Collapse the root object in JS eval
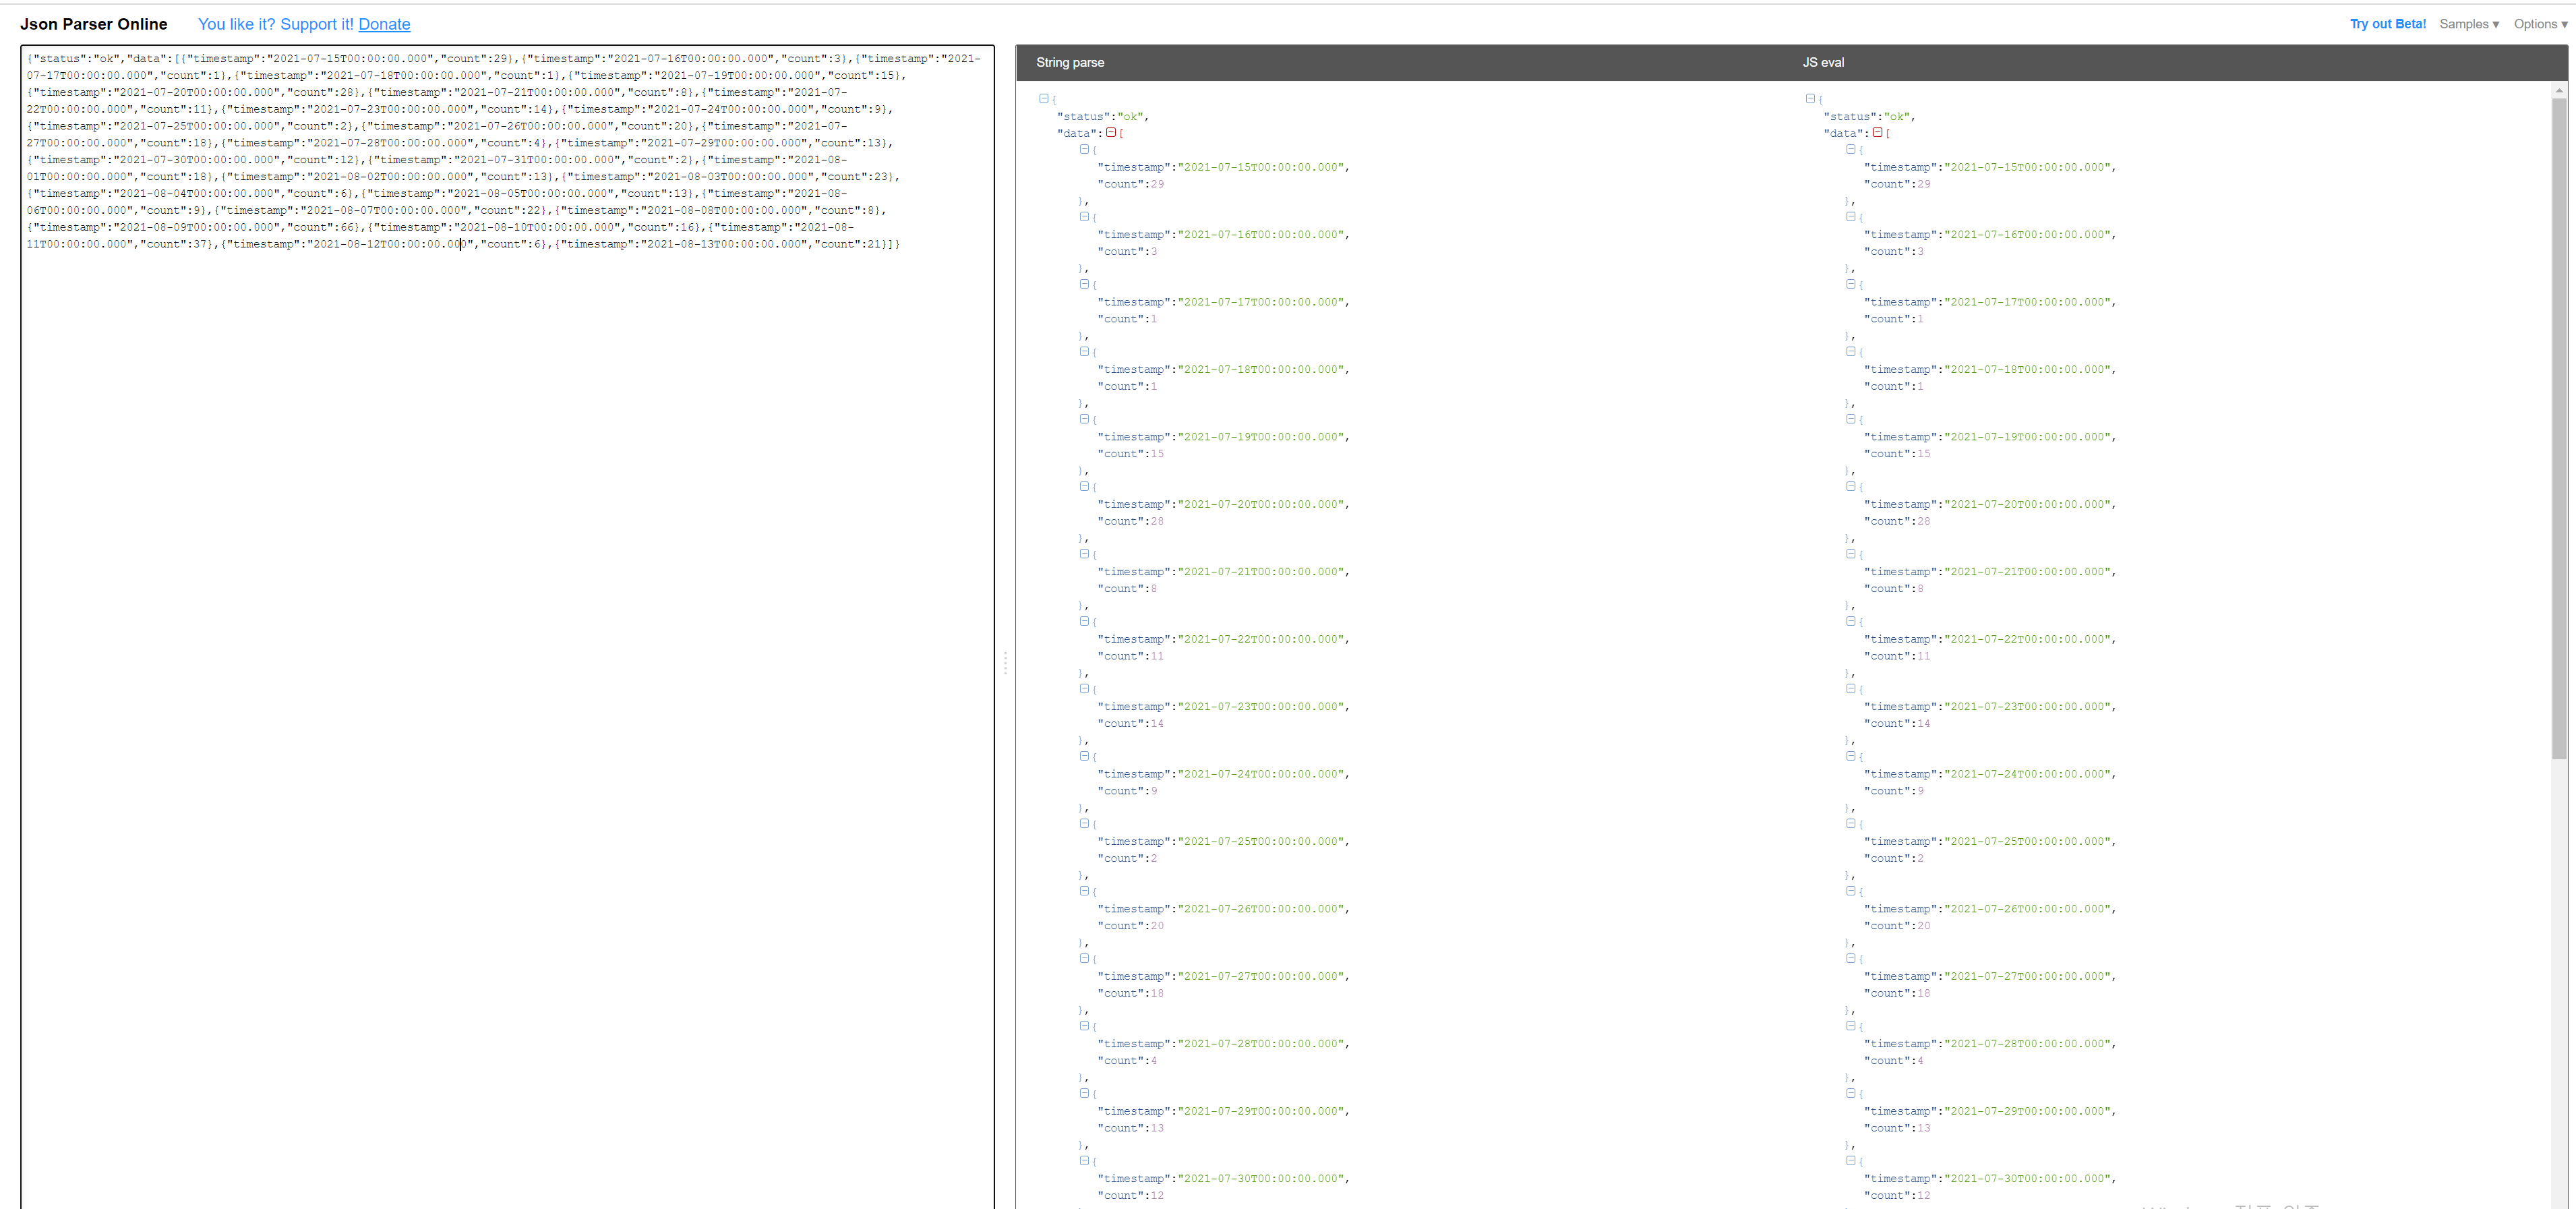This screenshot has height=1209, width=2576. 1810,98
